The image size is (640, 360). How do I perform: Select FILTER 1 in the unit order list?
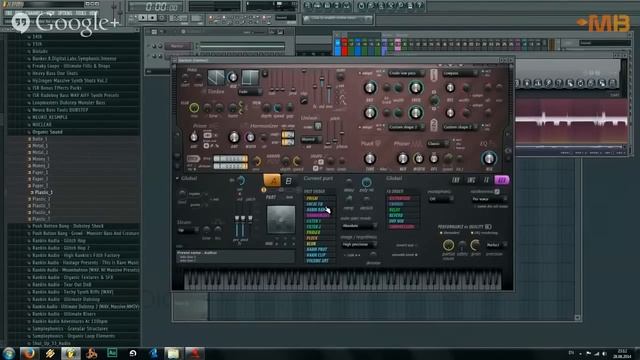(320, 221)
